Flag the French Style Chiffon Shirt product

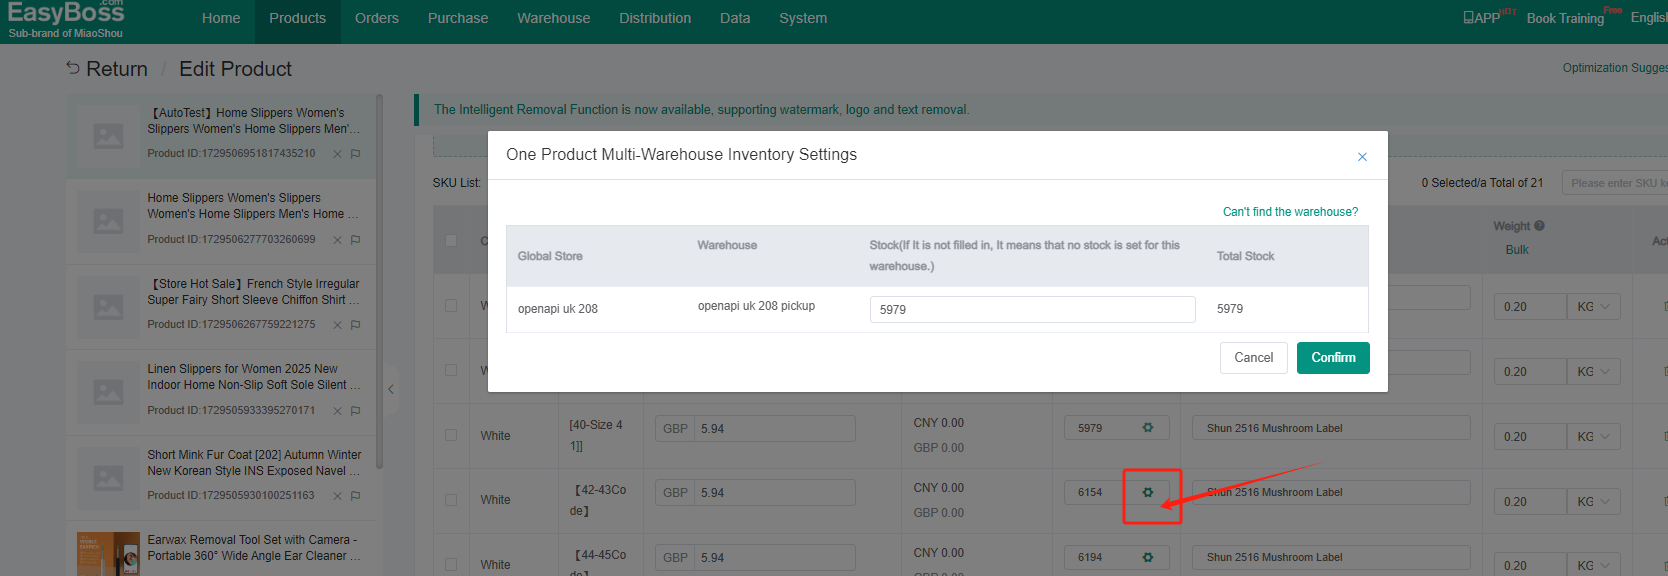[x=355, y=325]
